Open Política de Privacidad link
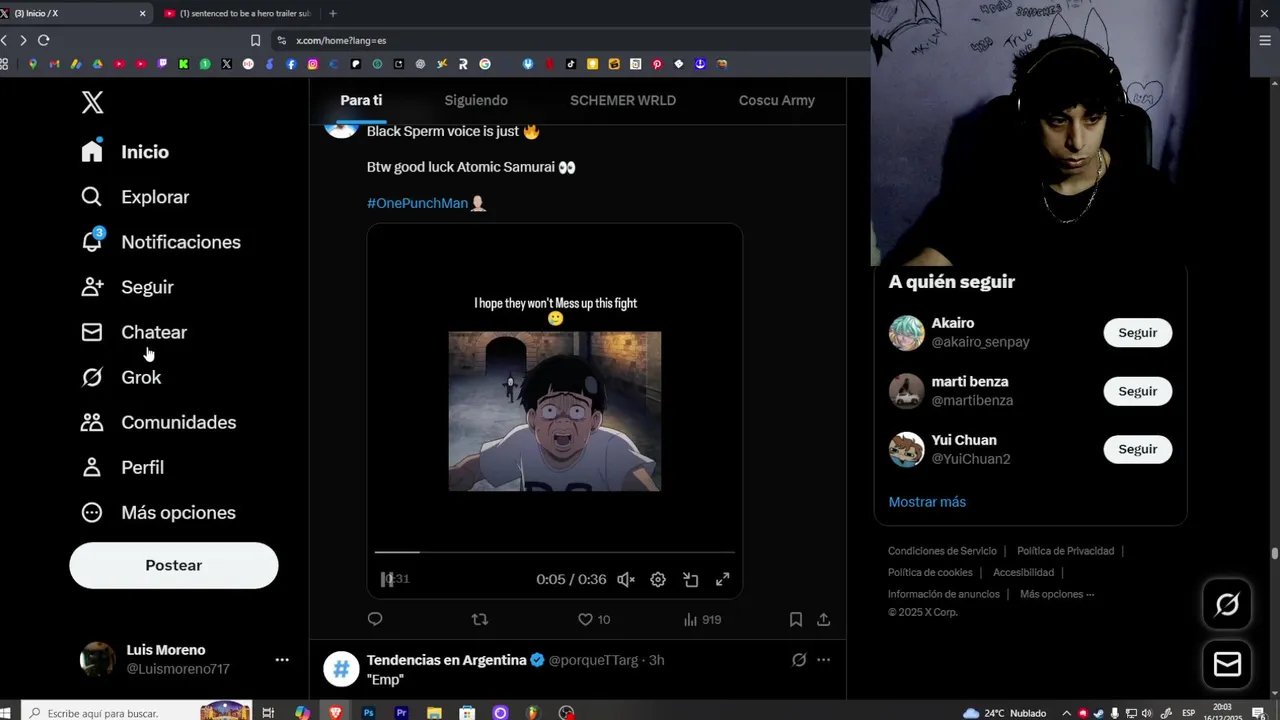The image size is (1280, 720). (x=1066, y=551)
